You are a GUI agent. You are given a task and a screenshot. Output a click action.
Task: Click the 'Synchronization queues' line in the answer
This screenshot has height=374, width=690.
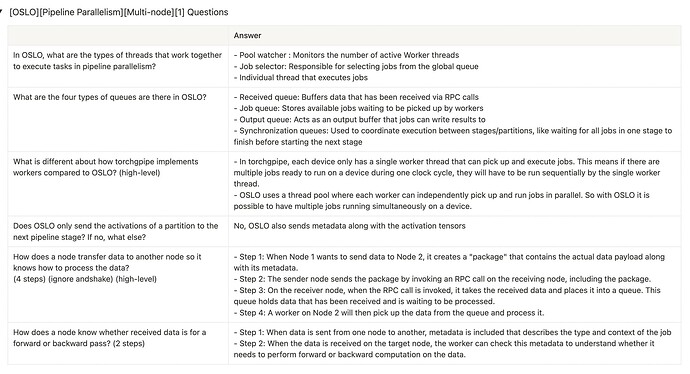(x=453, y=136)
